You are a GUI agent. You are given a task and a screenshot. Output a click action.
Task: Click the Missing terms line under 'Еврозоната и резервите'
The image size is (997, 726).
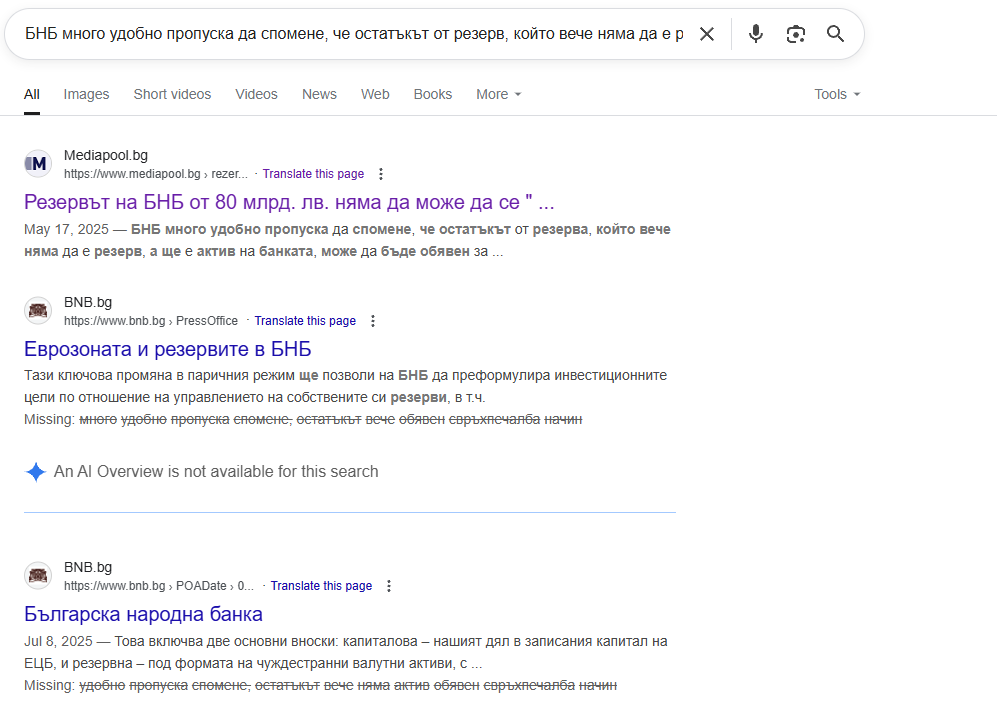[x=303, y=420]
